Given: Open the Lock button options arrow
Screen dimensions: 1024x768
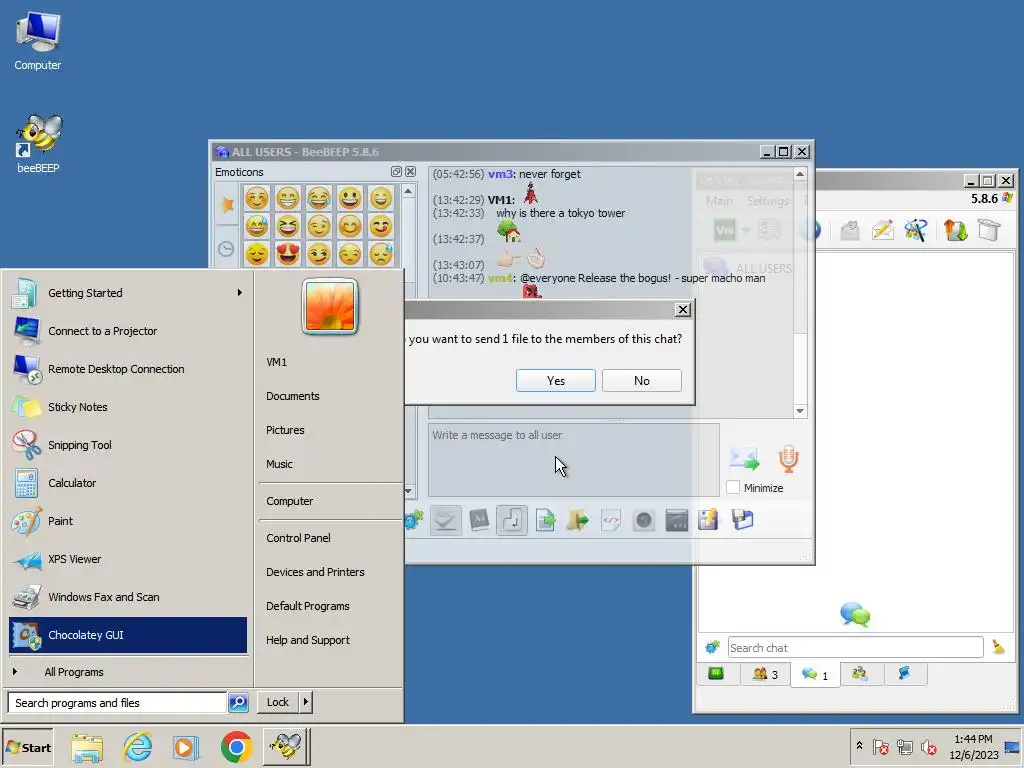Looking at the screenshot, I should coord(306,702).
